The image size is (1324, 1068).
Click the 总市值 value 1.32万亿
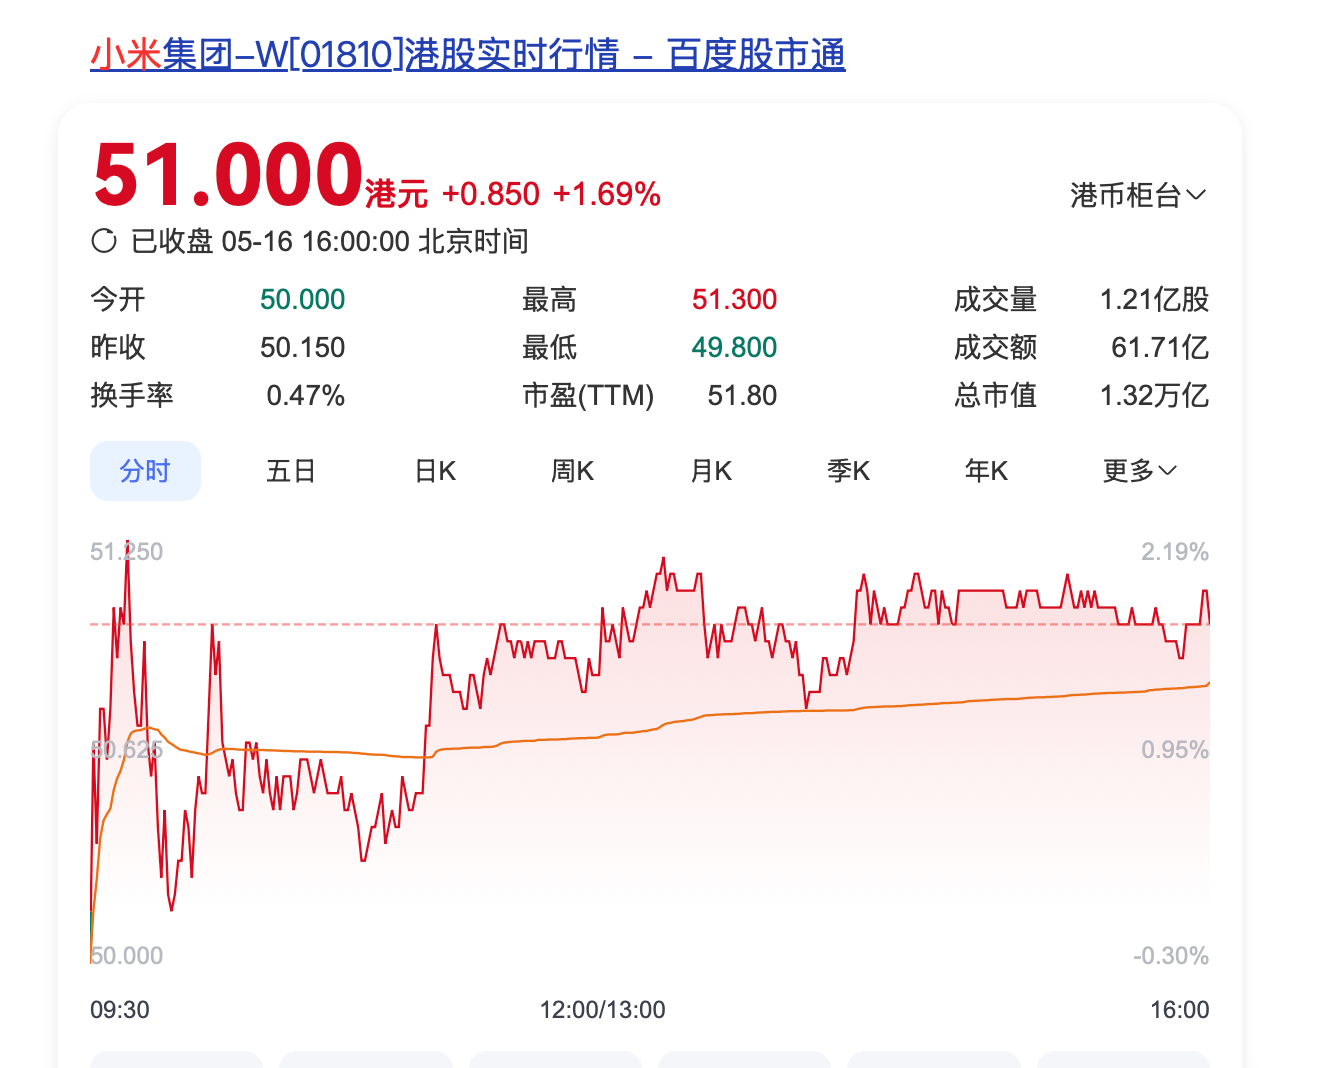[1154, 395]
